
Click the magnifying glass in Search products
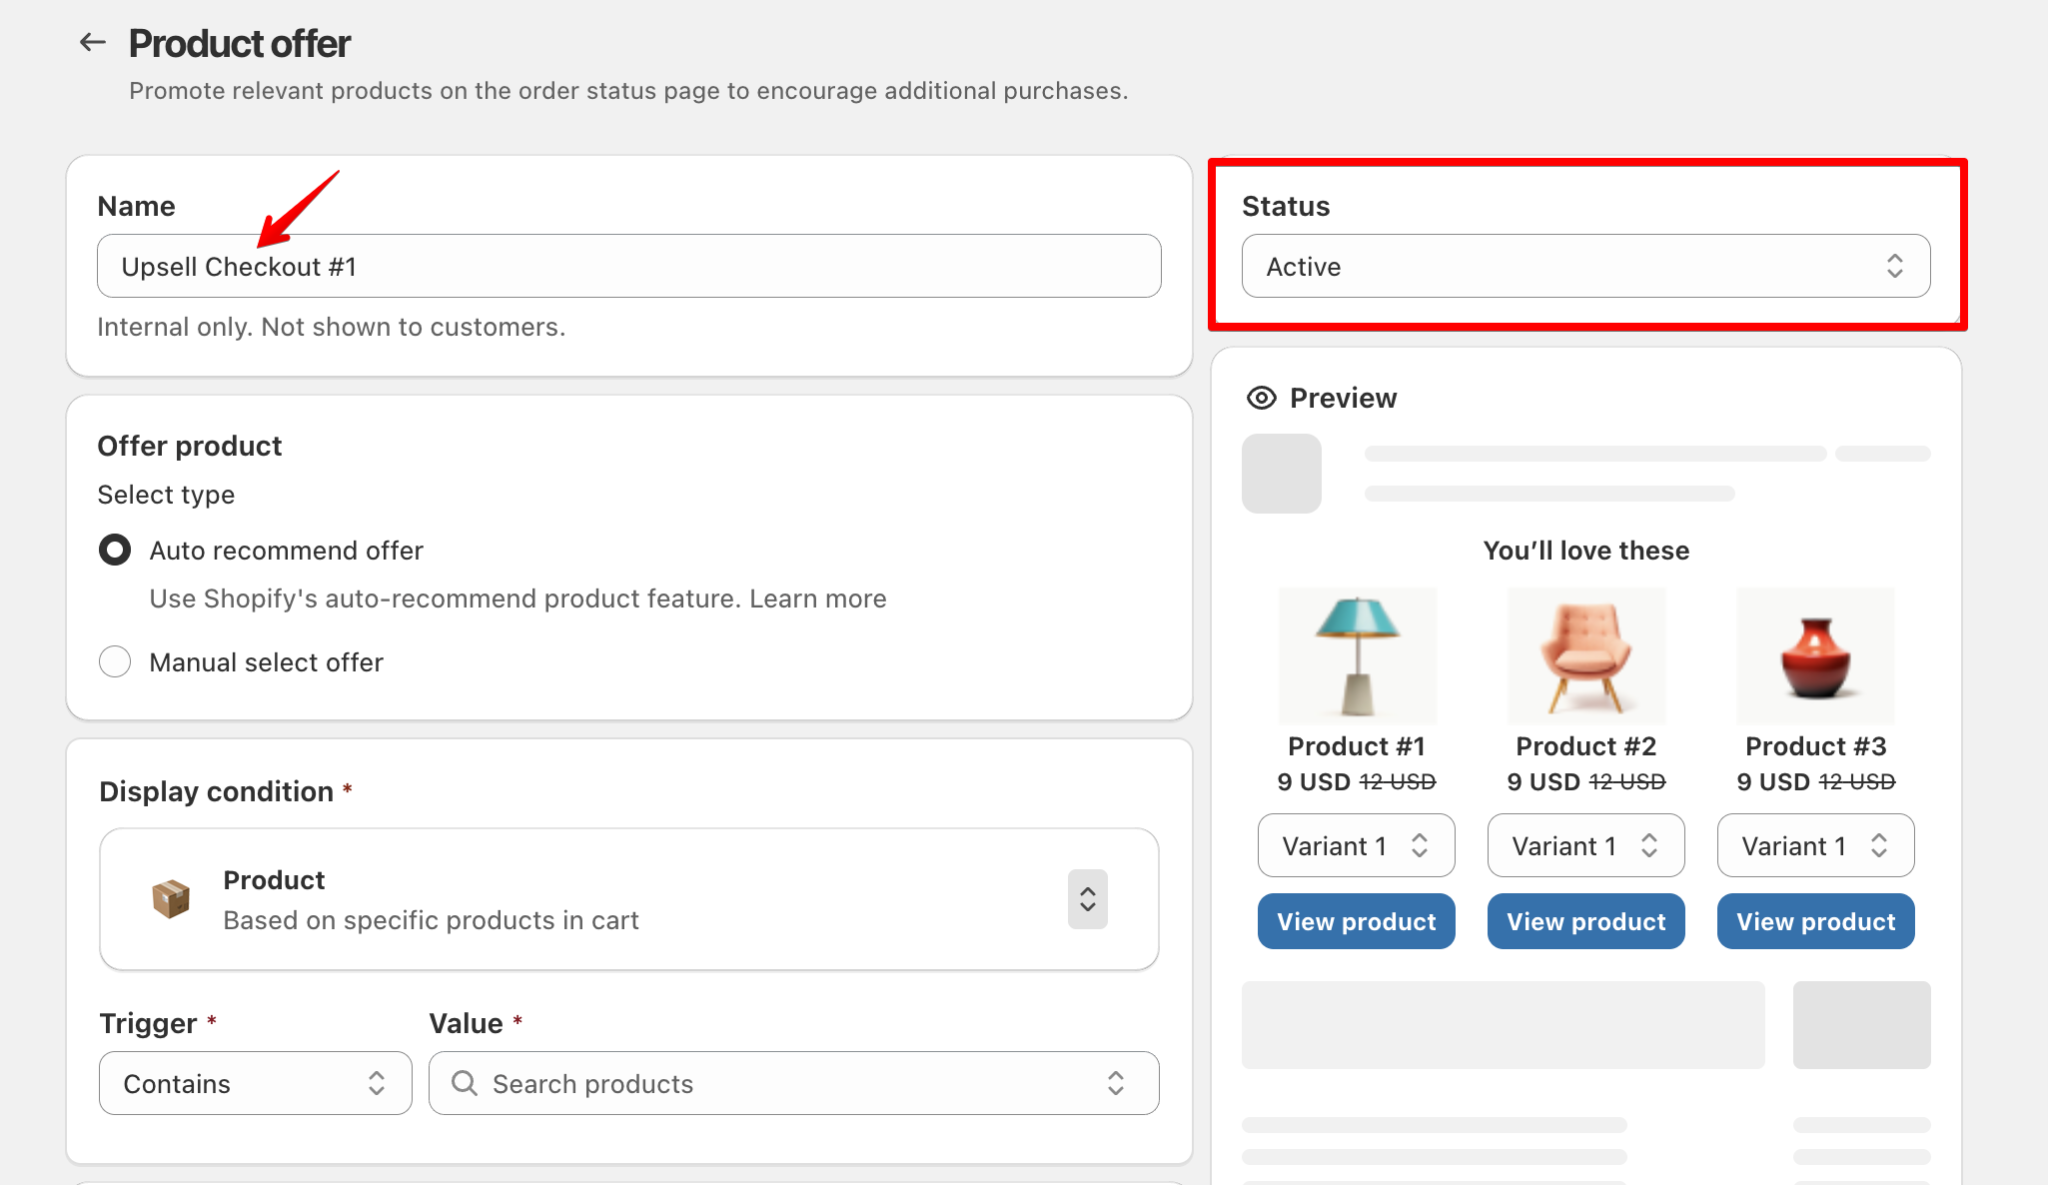[463, 1083]
